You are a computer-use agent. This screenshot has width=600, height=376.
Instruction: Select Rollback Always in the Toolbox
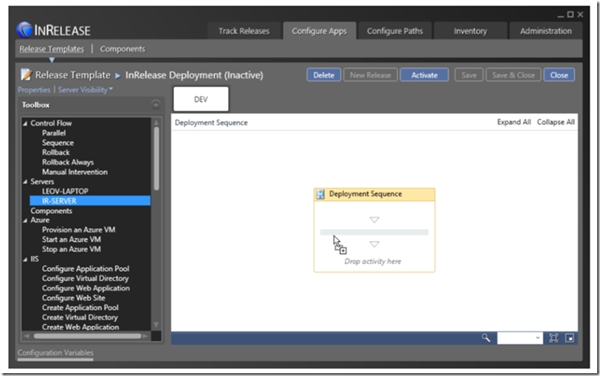pos(68,162)
